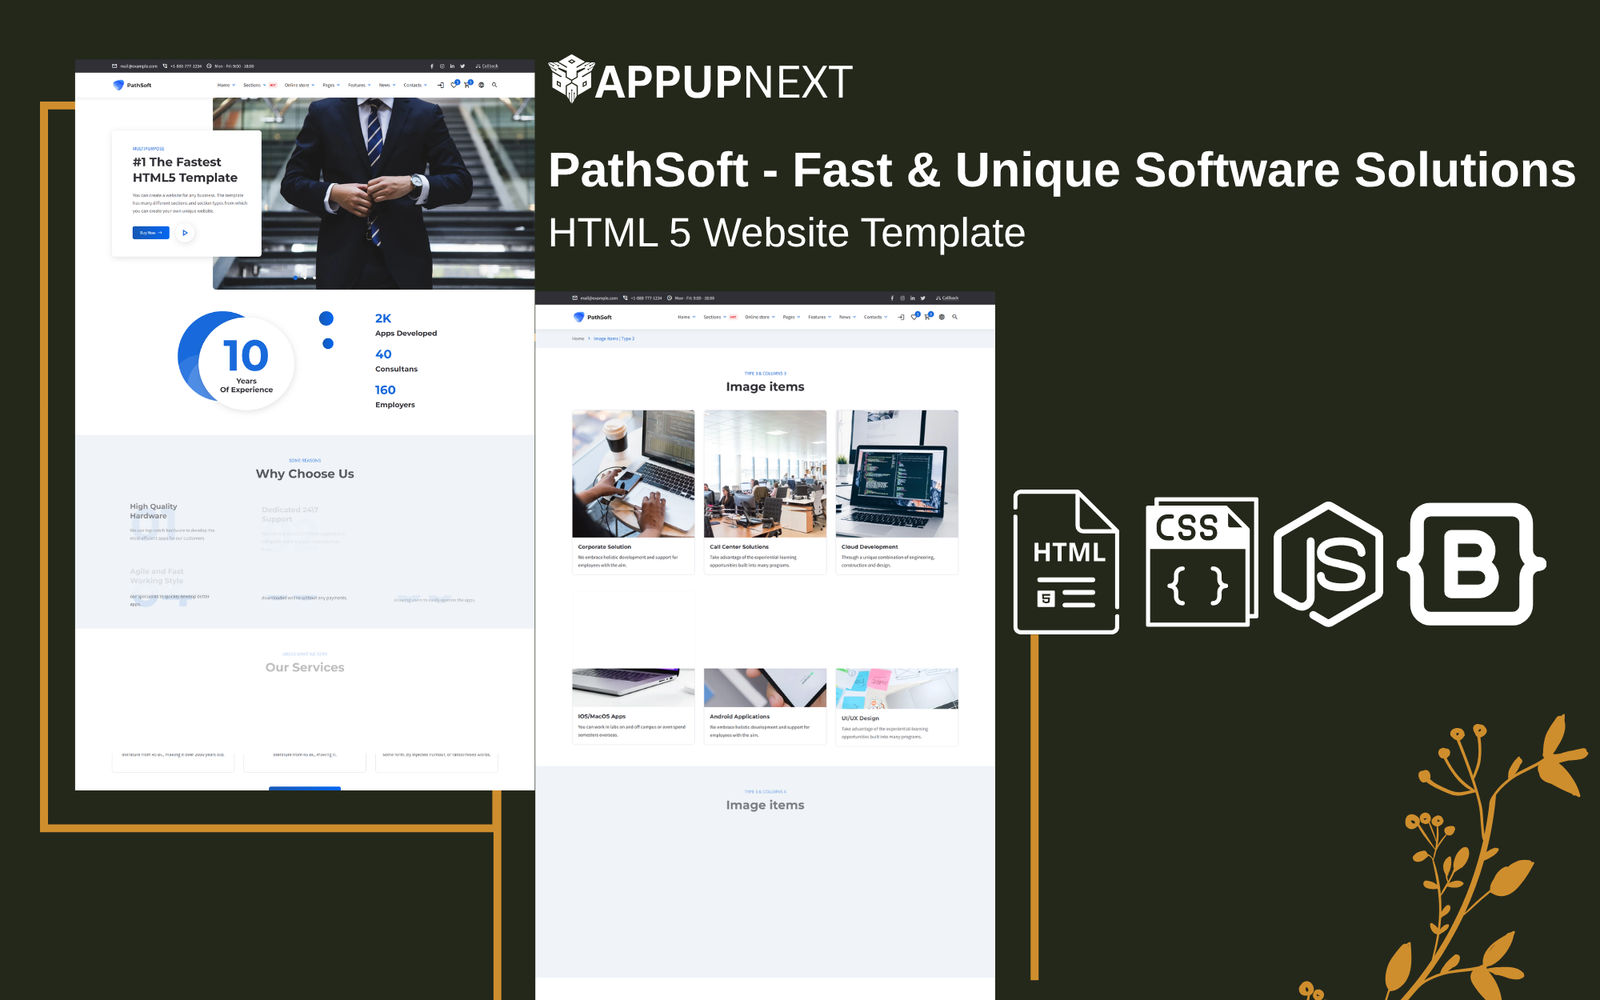1600x1000 pixels.
Task: Click the AppUpNext logo emblem
Action: coord(572,79)
